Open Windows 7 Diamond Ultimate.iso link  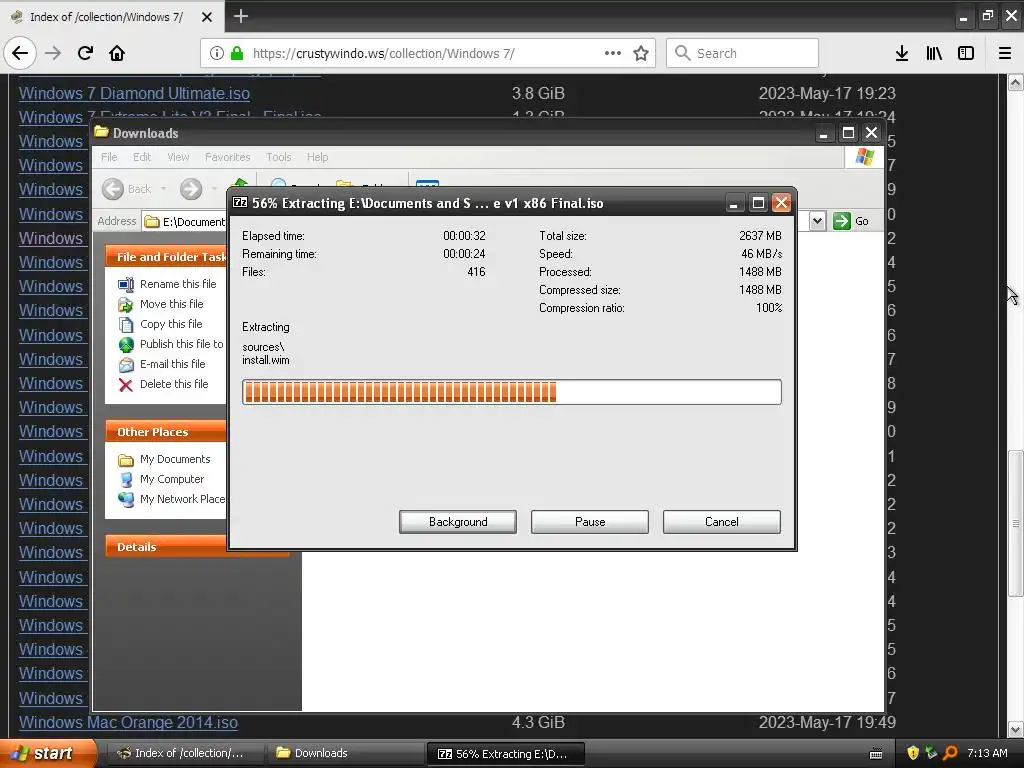[x=134, y=93]
